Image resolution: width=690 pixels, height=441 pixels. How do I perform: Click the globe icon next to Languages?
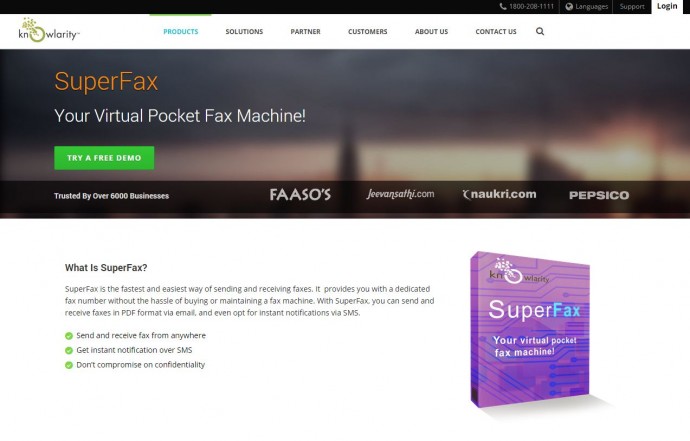click(569, 7)
